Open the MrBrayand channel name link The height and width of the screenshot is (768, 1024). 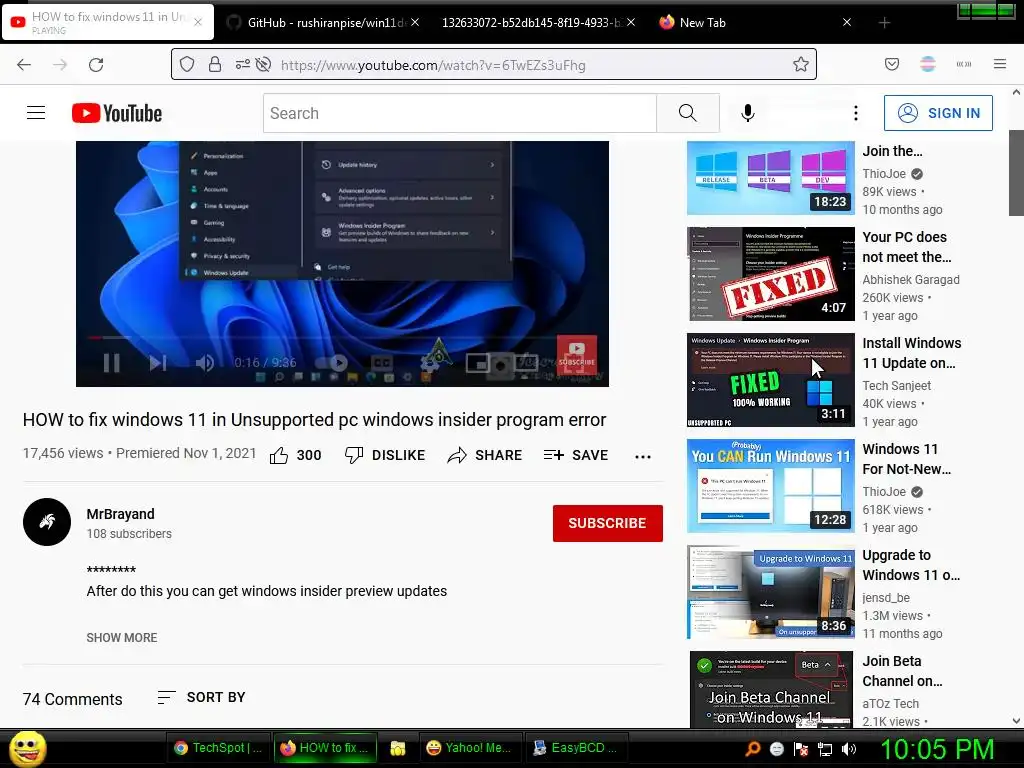coord(121,514)
